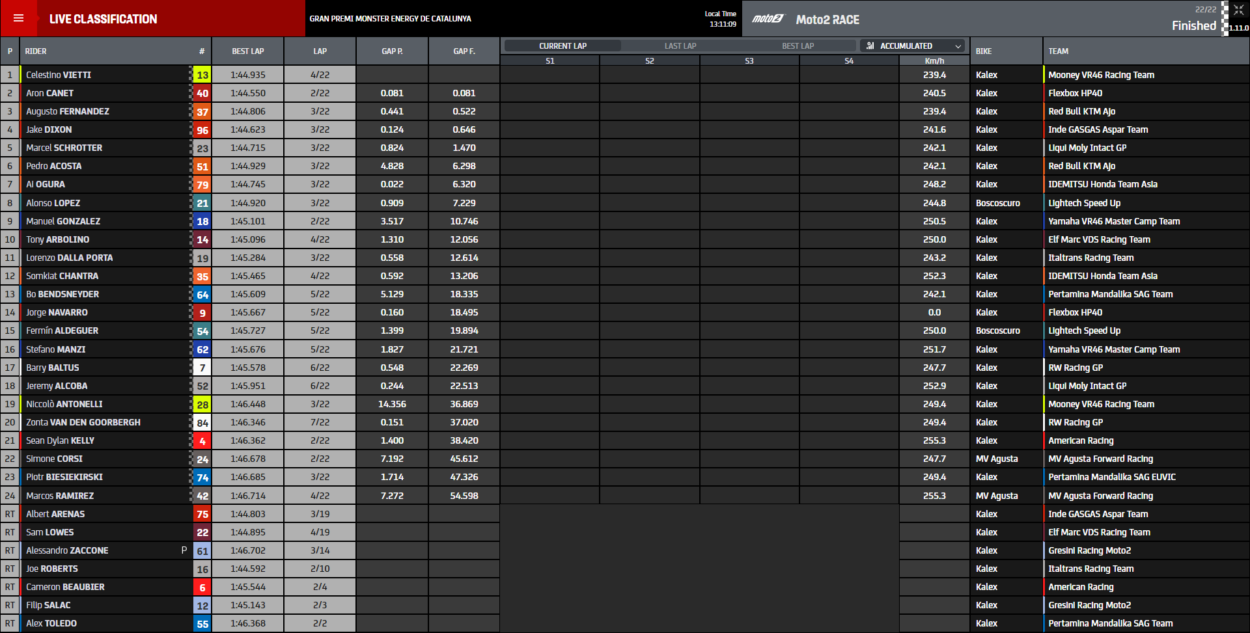
Task: Select rider Zonta VAN DEN GOORBERGH
Action: [84, 422]
